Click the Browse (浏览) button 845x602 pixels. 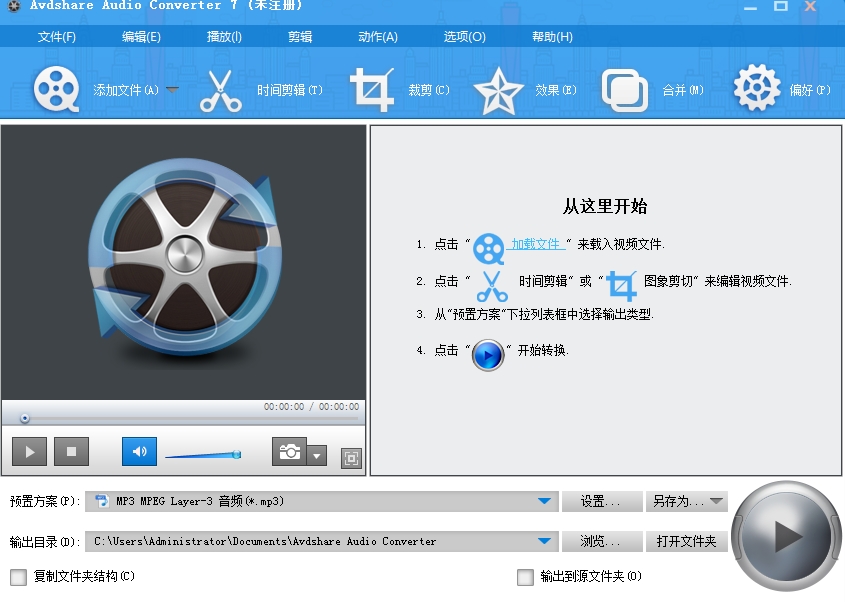pyautogui.click(x=601, y=541)
